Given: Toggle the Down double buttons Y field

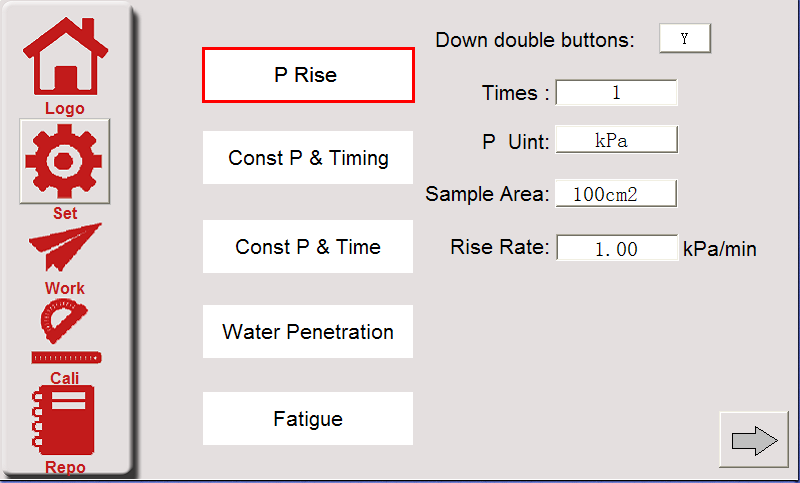Looking at the screenshot, I should click(685, 38).
